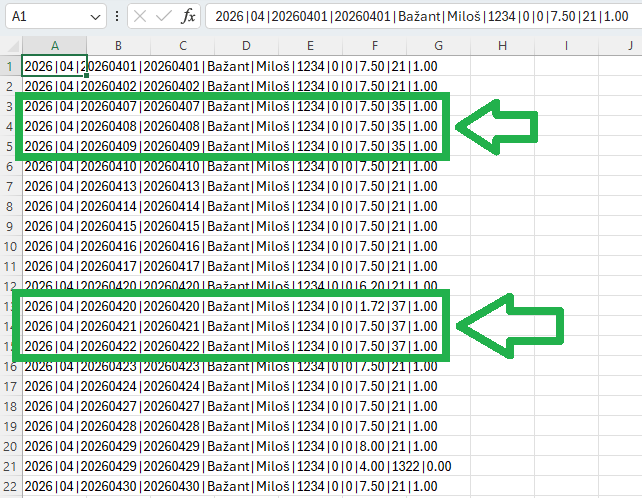Select row 9 header
This screenshot has height=498, width=642.
[11, 226]
